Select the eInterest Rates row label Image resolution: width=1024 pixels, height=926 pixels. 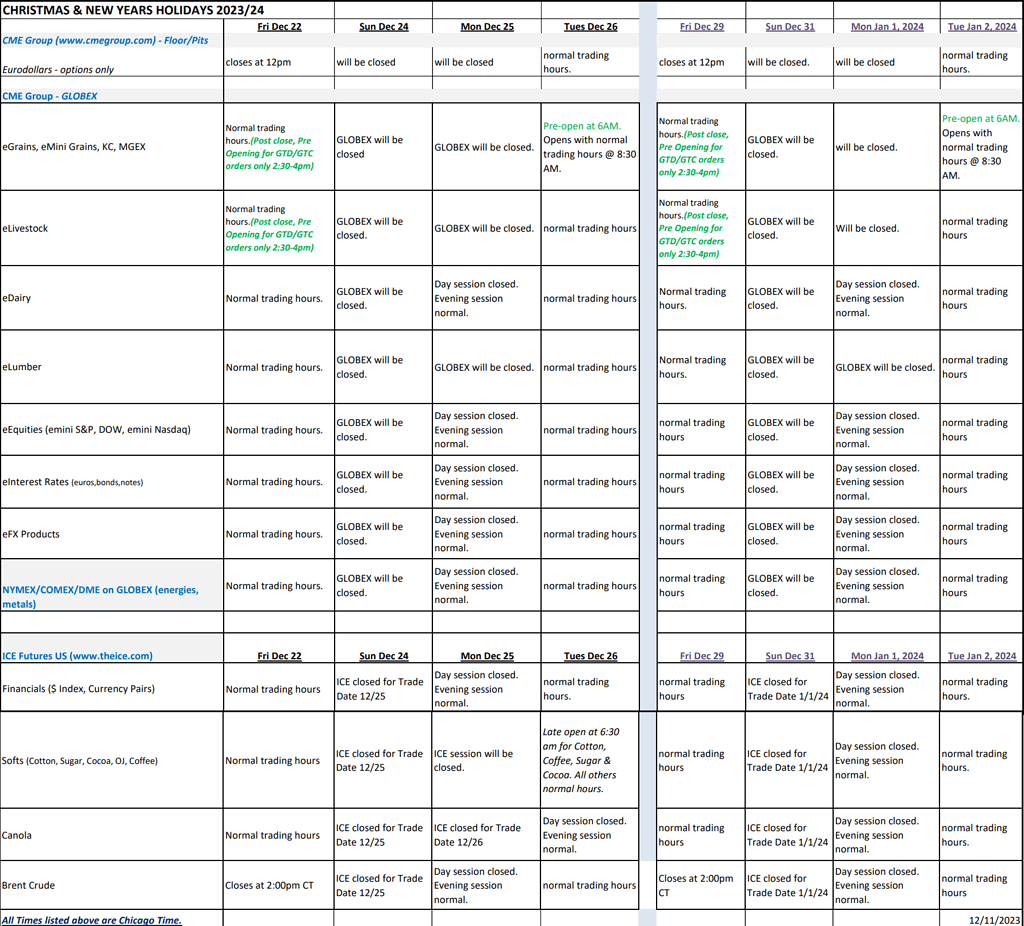72,482
